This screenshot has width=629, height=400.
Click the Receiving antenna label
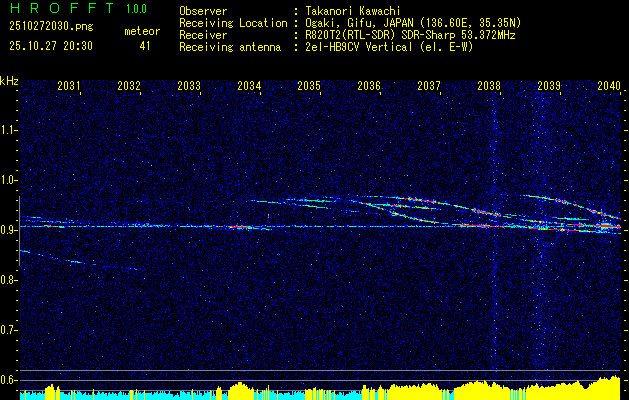230,47
